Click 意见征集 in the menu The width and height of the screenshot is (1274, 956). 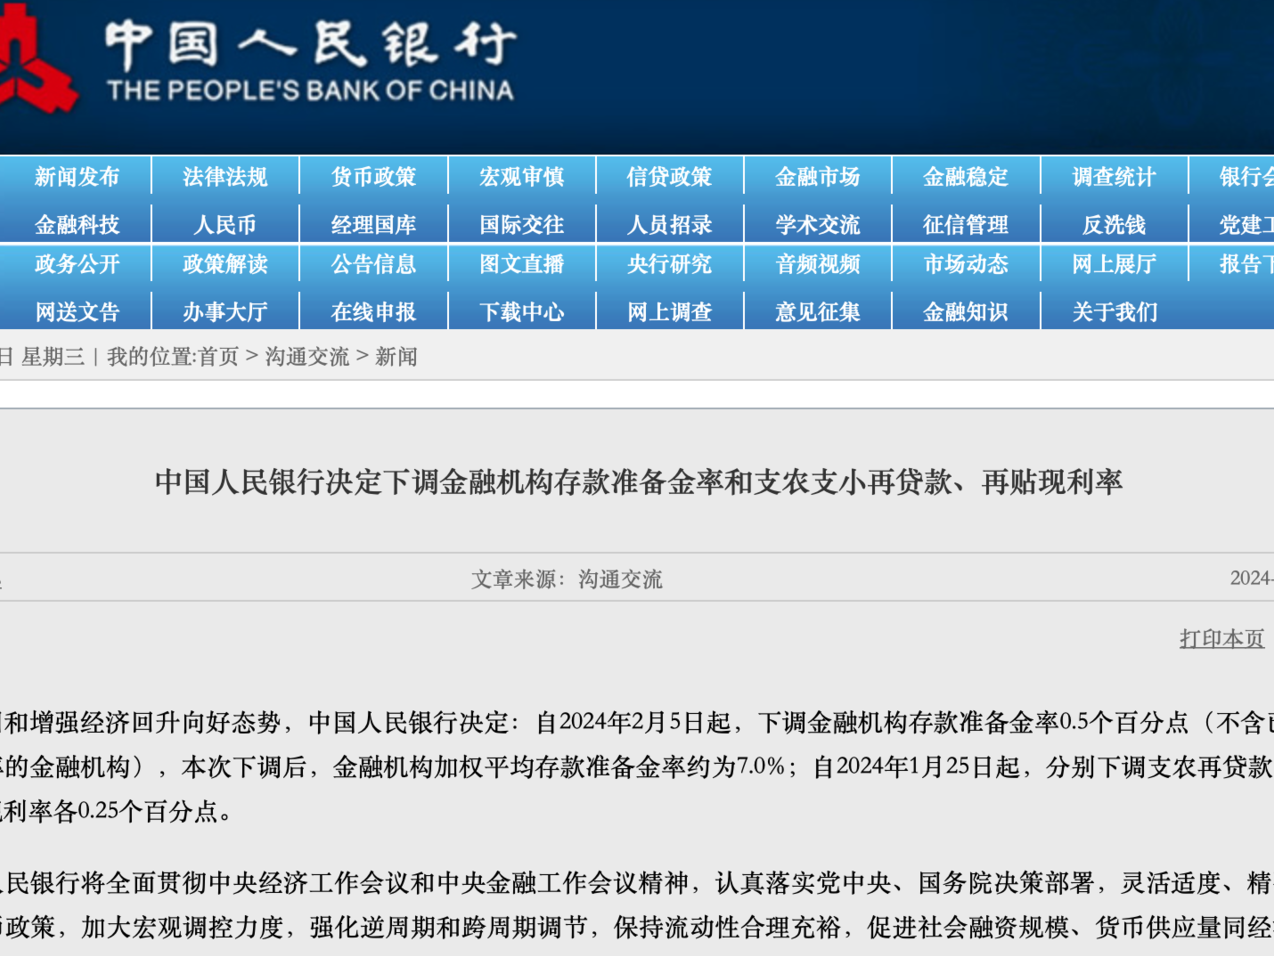[x=817, y=312]
